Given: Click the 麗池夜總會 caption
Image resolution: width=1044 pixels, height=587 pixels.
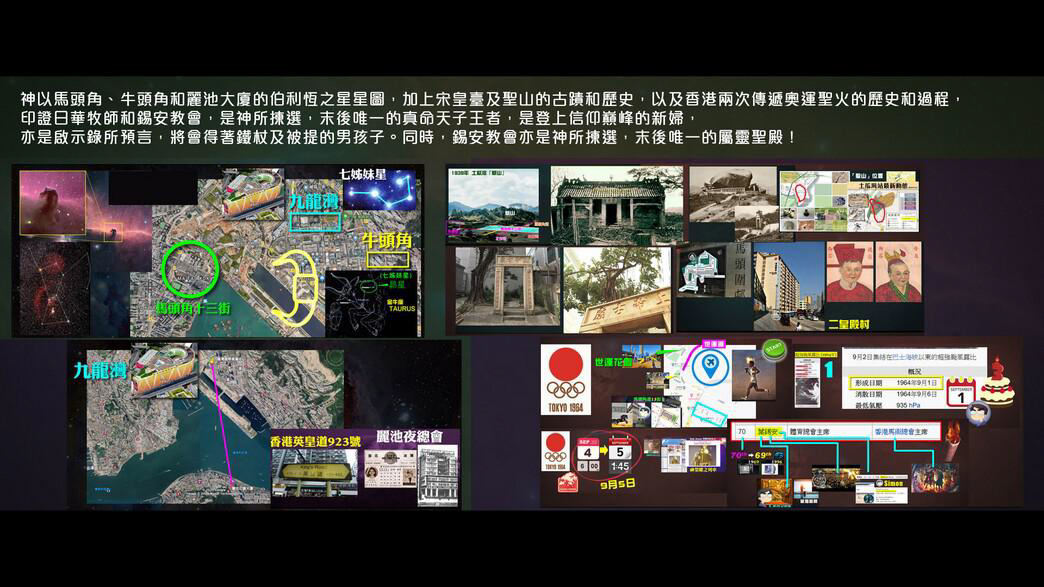Looking at the screenshot, I should tap(410, 437).
